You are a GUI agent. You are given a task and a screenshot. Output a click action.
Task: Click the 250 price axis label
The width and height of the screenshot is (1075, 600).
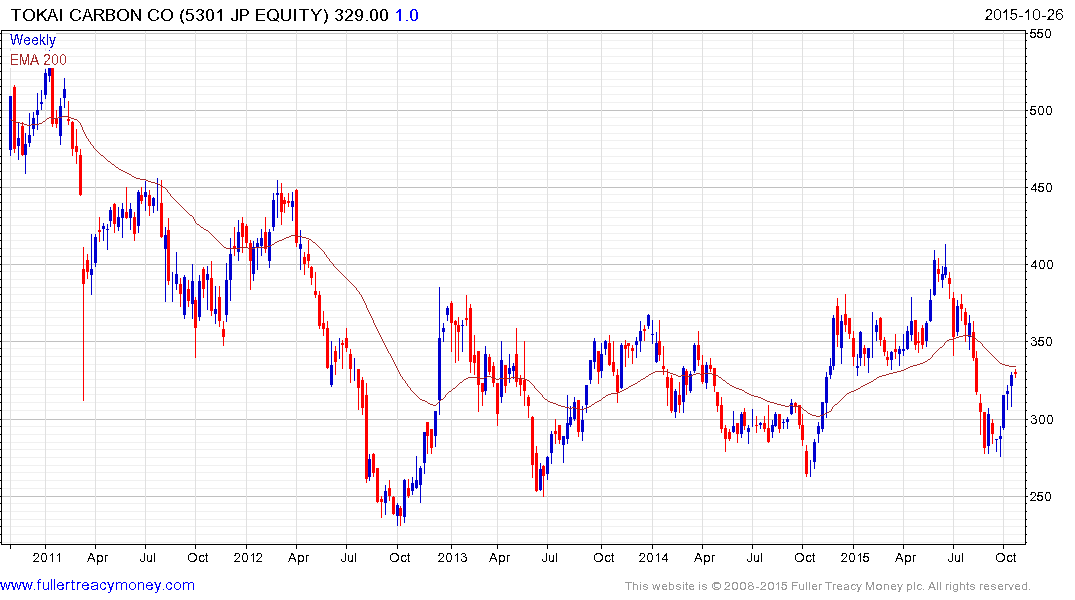(x=1041, y=496)
